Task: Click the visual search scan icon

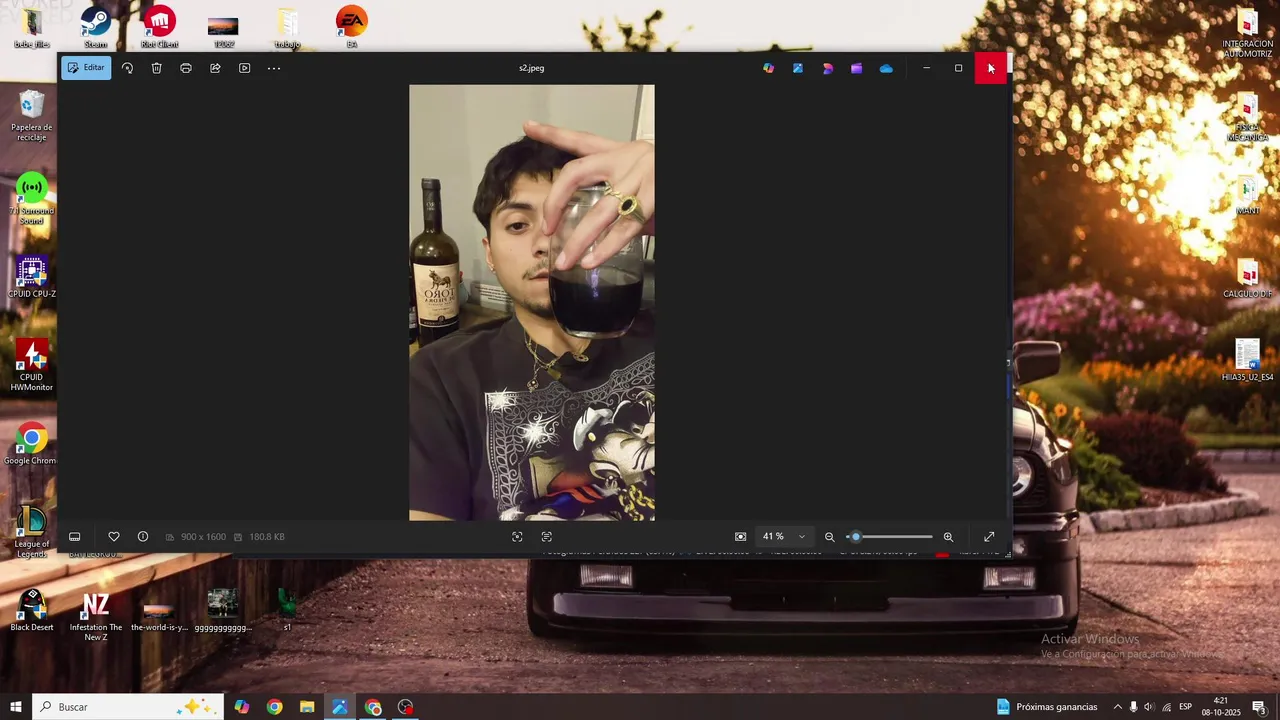Action: click(517, 537)
